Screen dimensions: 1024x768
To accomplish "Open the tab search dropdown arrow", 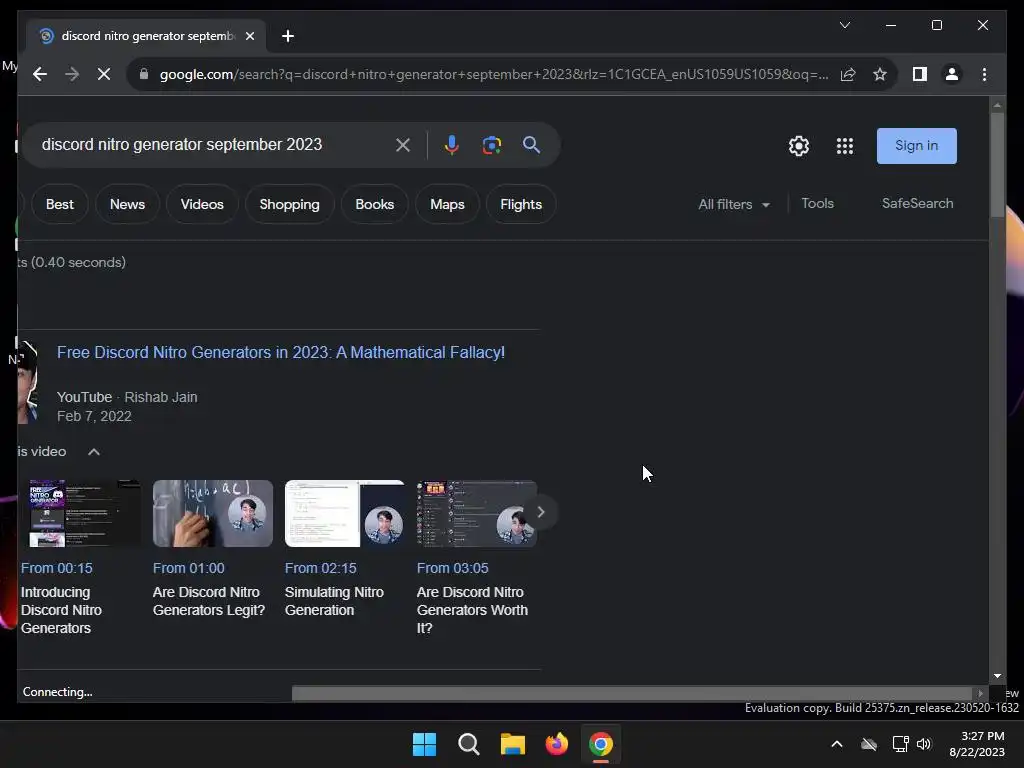I will coord(844,25).
